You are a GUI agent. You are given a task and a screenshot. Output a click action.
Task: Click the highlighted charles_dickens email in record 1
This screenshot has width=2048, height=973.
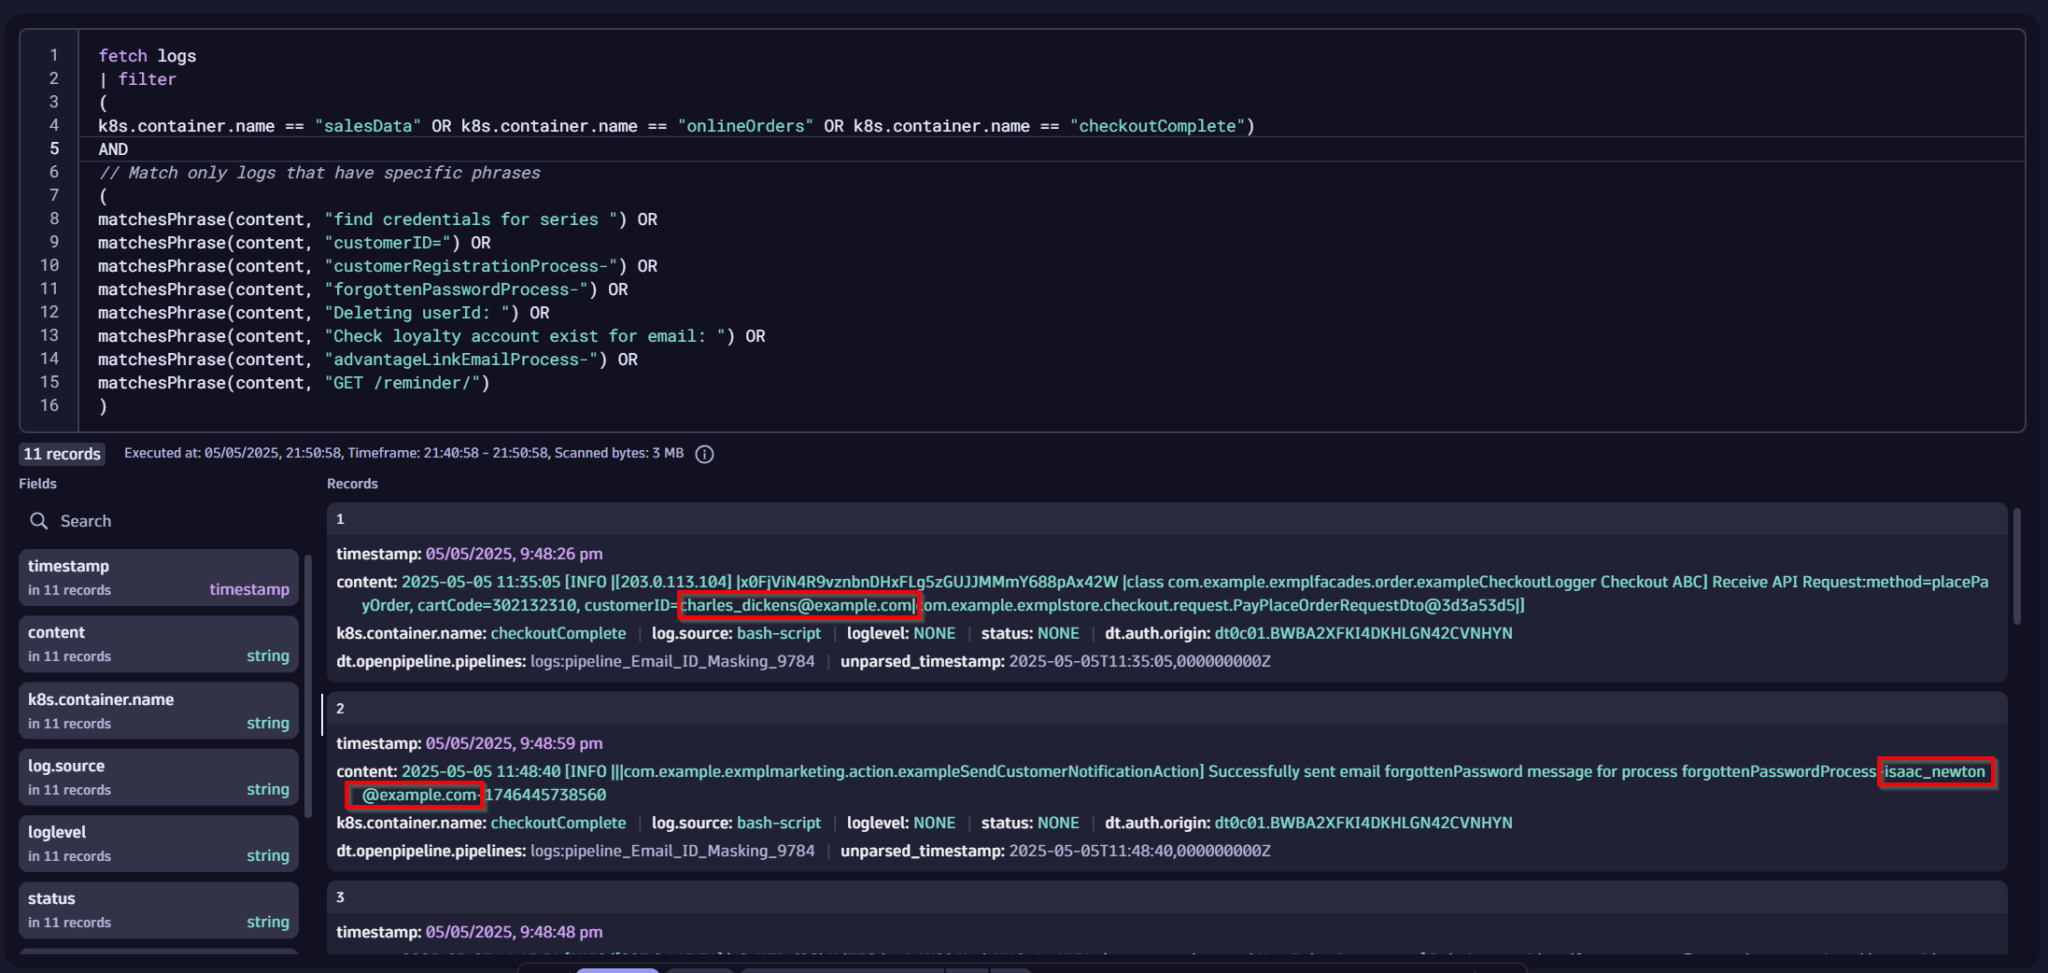[x=798, y=605]
